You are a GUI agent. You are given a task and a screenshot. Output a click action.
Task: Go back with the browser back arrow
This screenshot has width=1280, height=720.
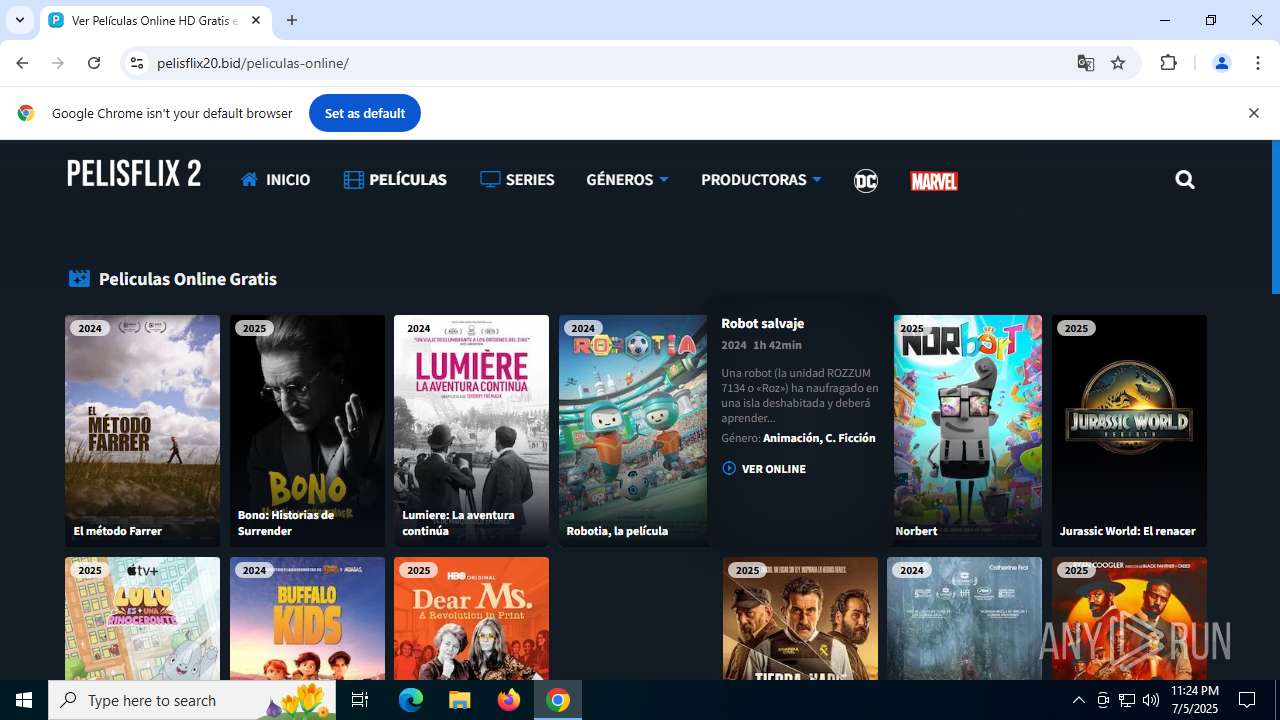pos(22,63)
